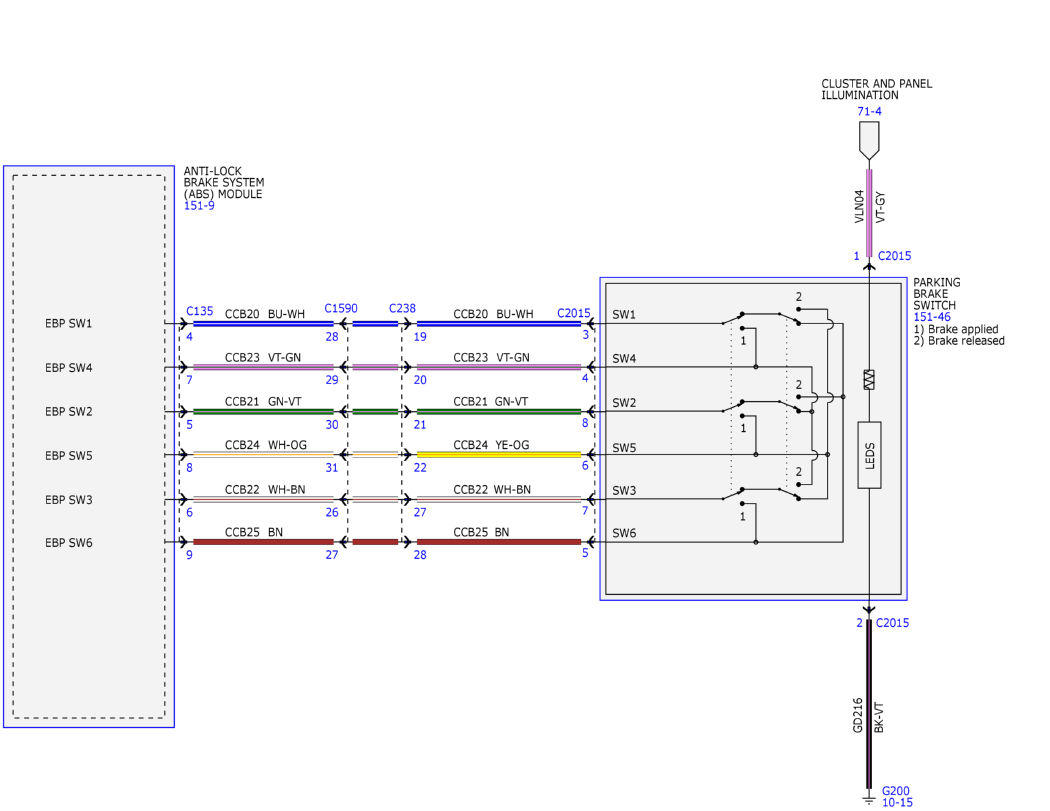Select the C1590 connector label

click(x=341, y=308)
